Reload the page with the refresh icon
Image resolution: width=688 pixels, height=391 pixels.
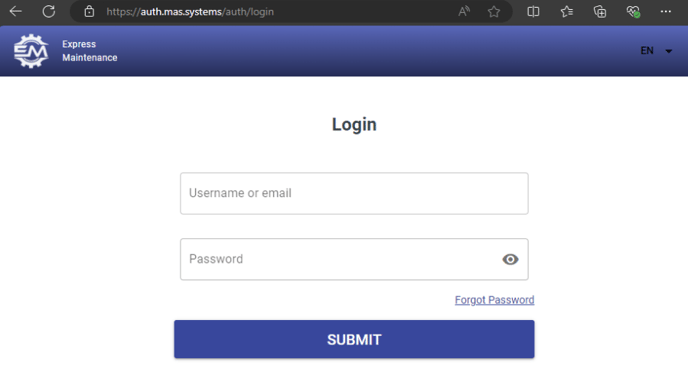pyautogui.click(x=49, y=11)
